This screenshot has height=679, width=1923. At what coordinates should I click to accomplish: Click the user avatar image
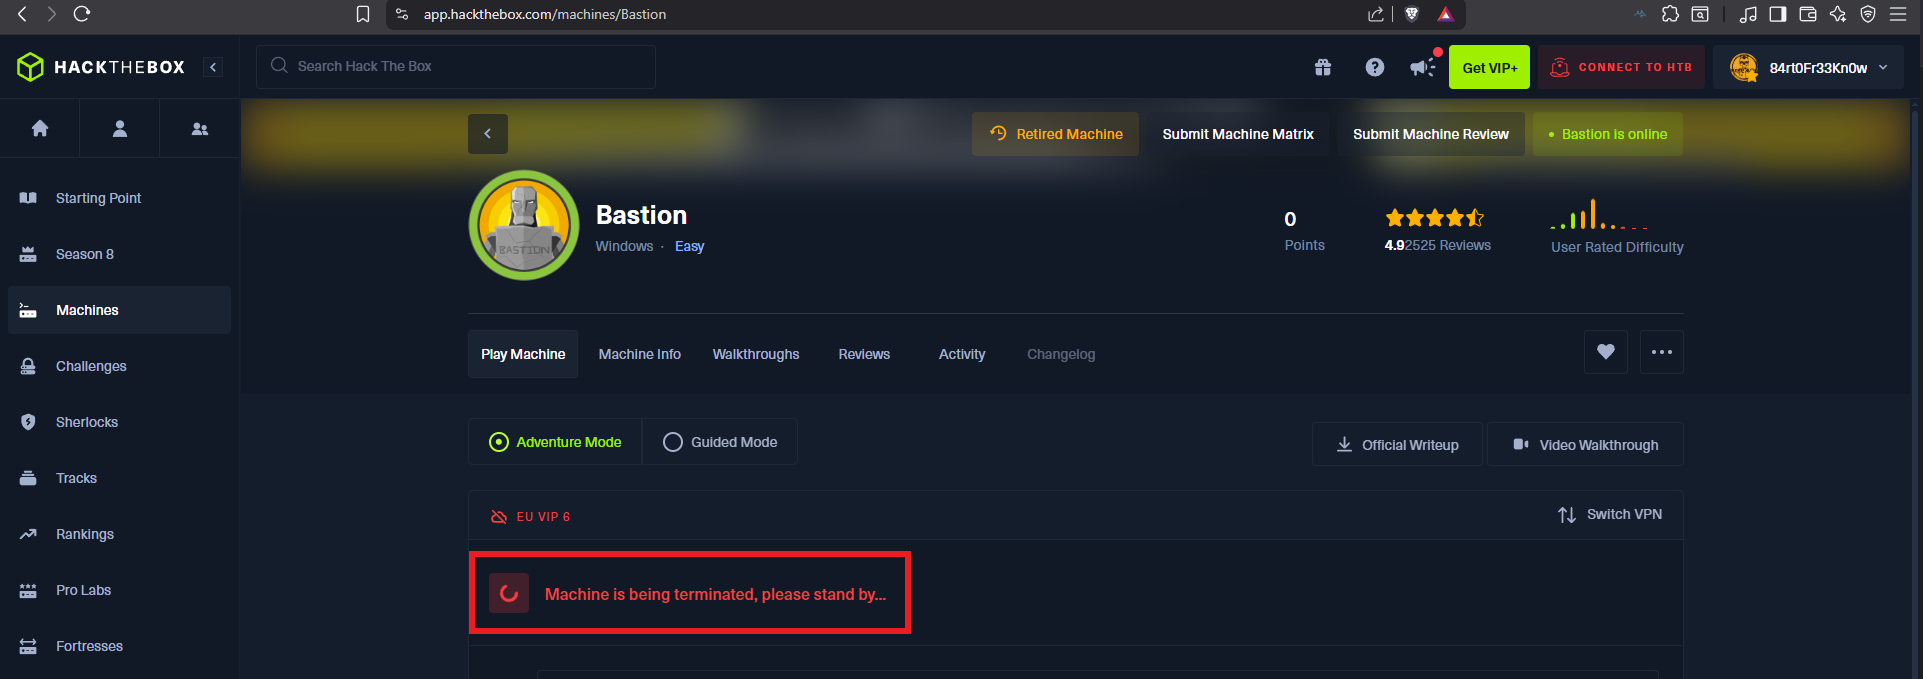tap(1744, 67)
